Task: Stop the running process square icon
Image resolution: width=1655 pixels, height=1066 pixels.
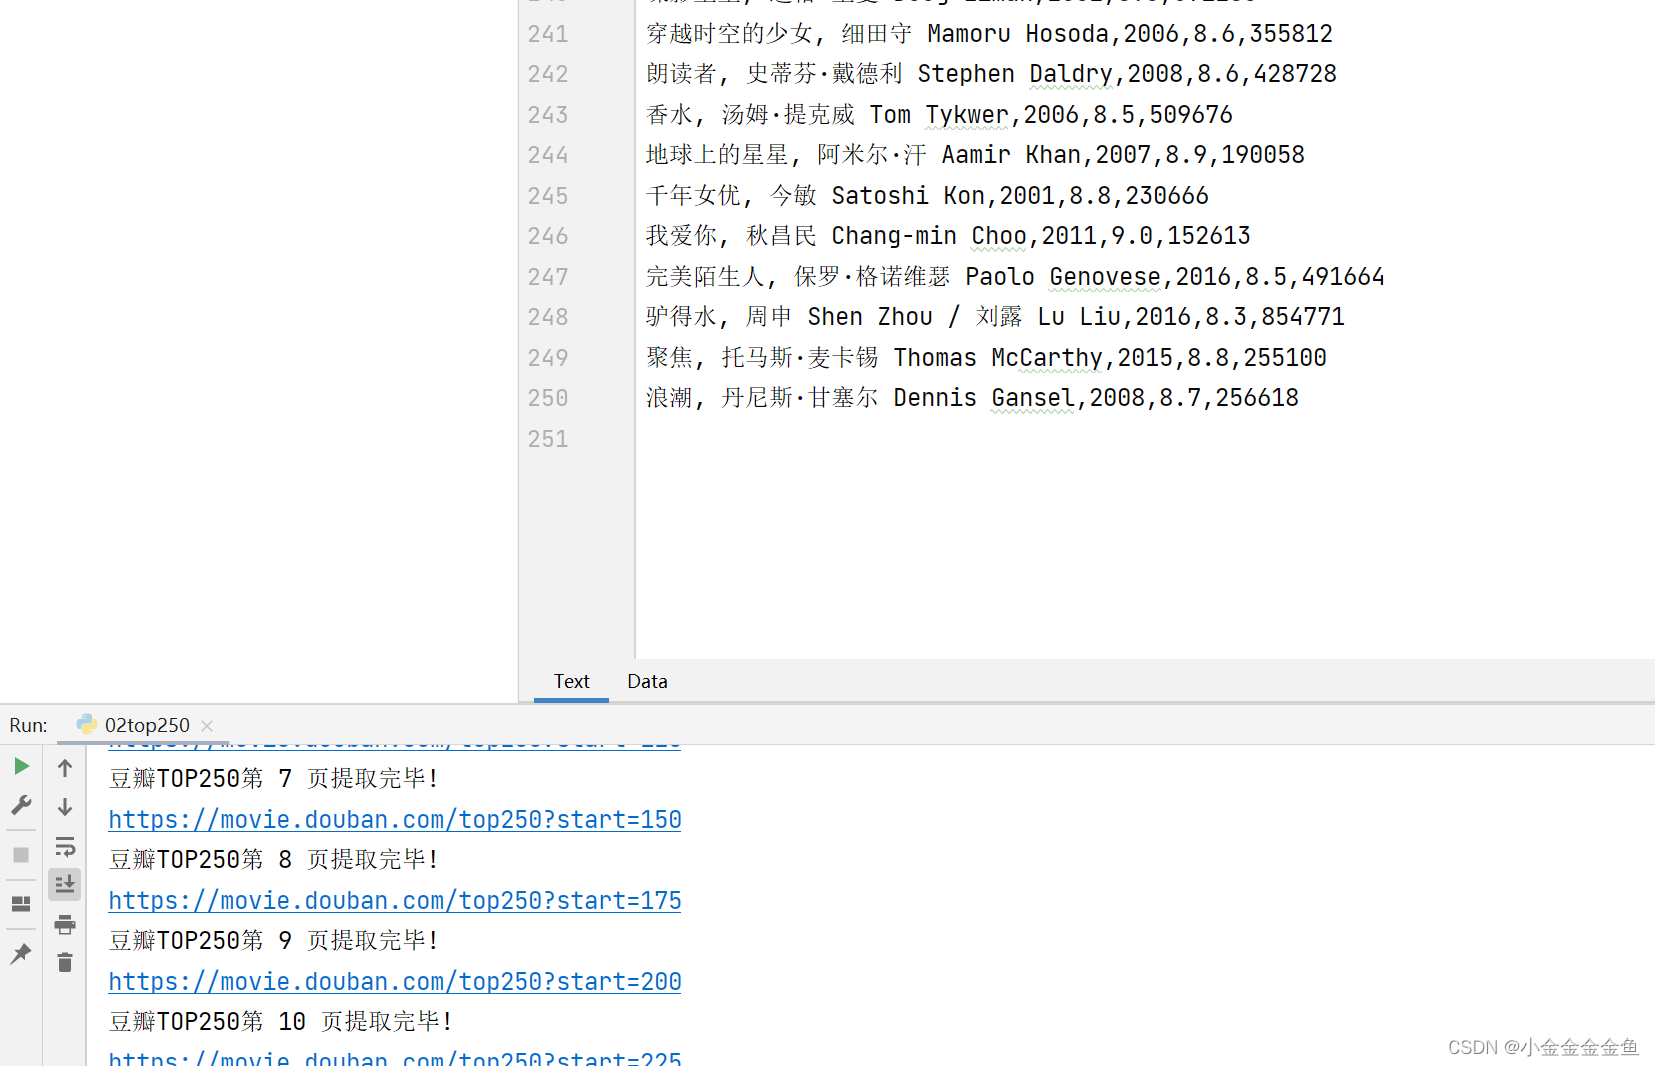Action: (21, 855)
